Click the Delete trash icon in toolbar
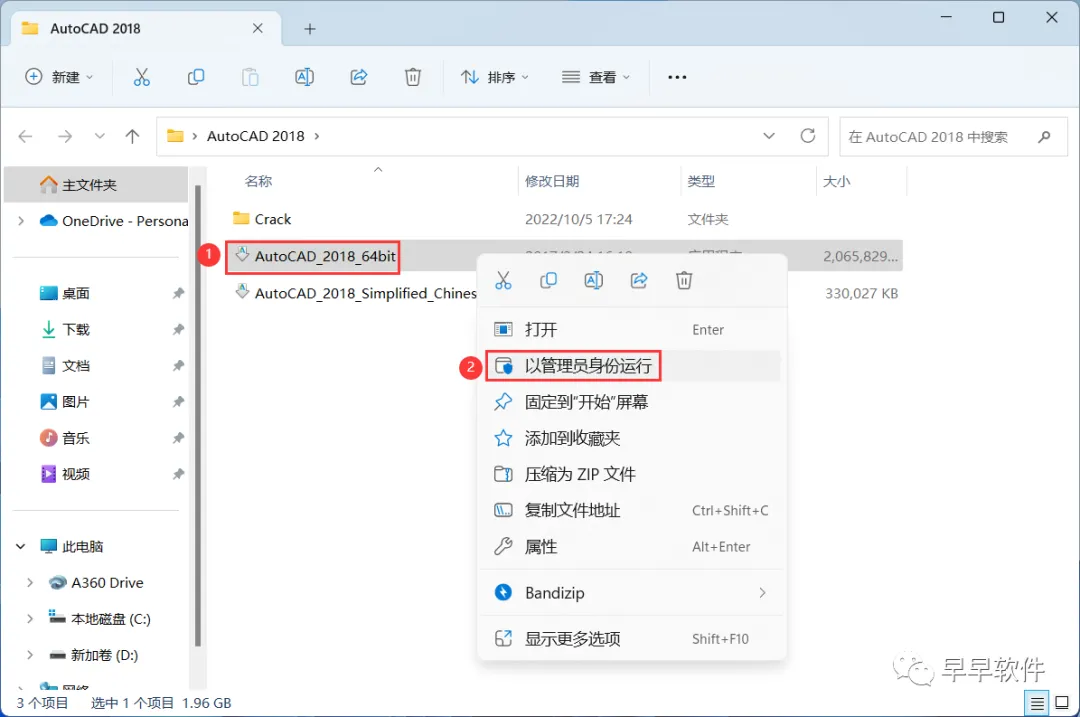Screen dimensions: 1080x717 413,77
